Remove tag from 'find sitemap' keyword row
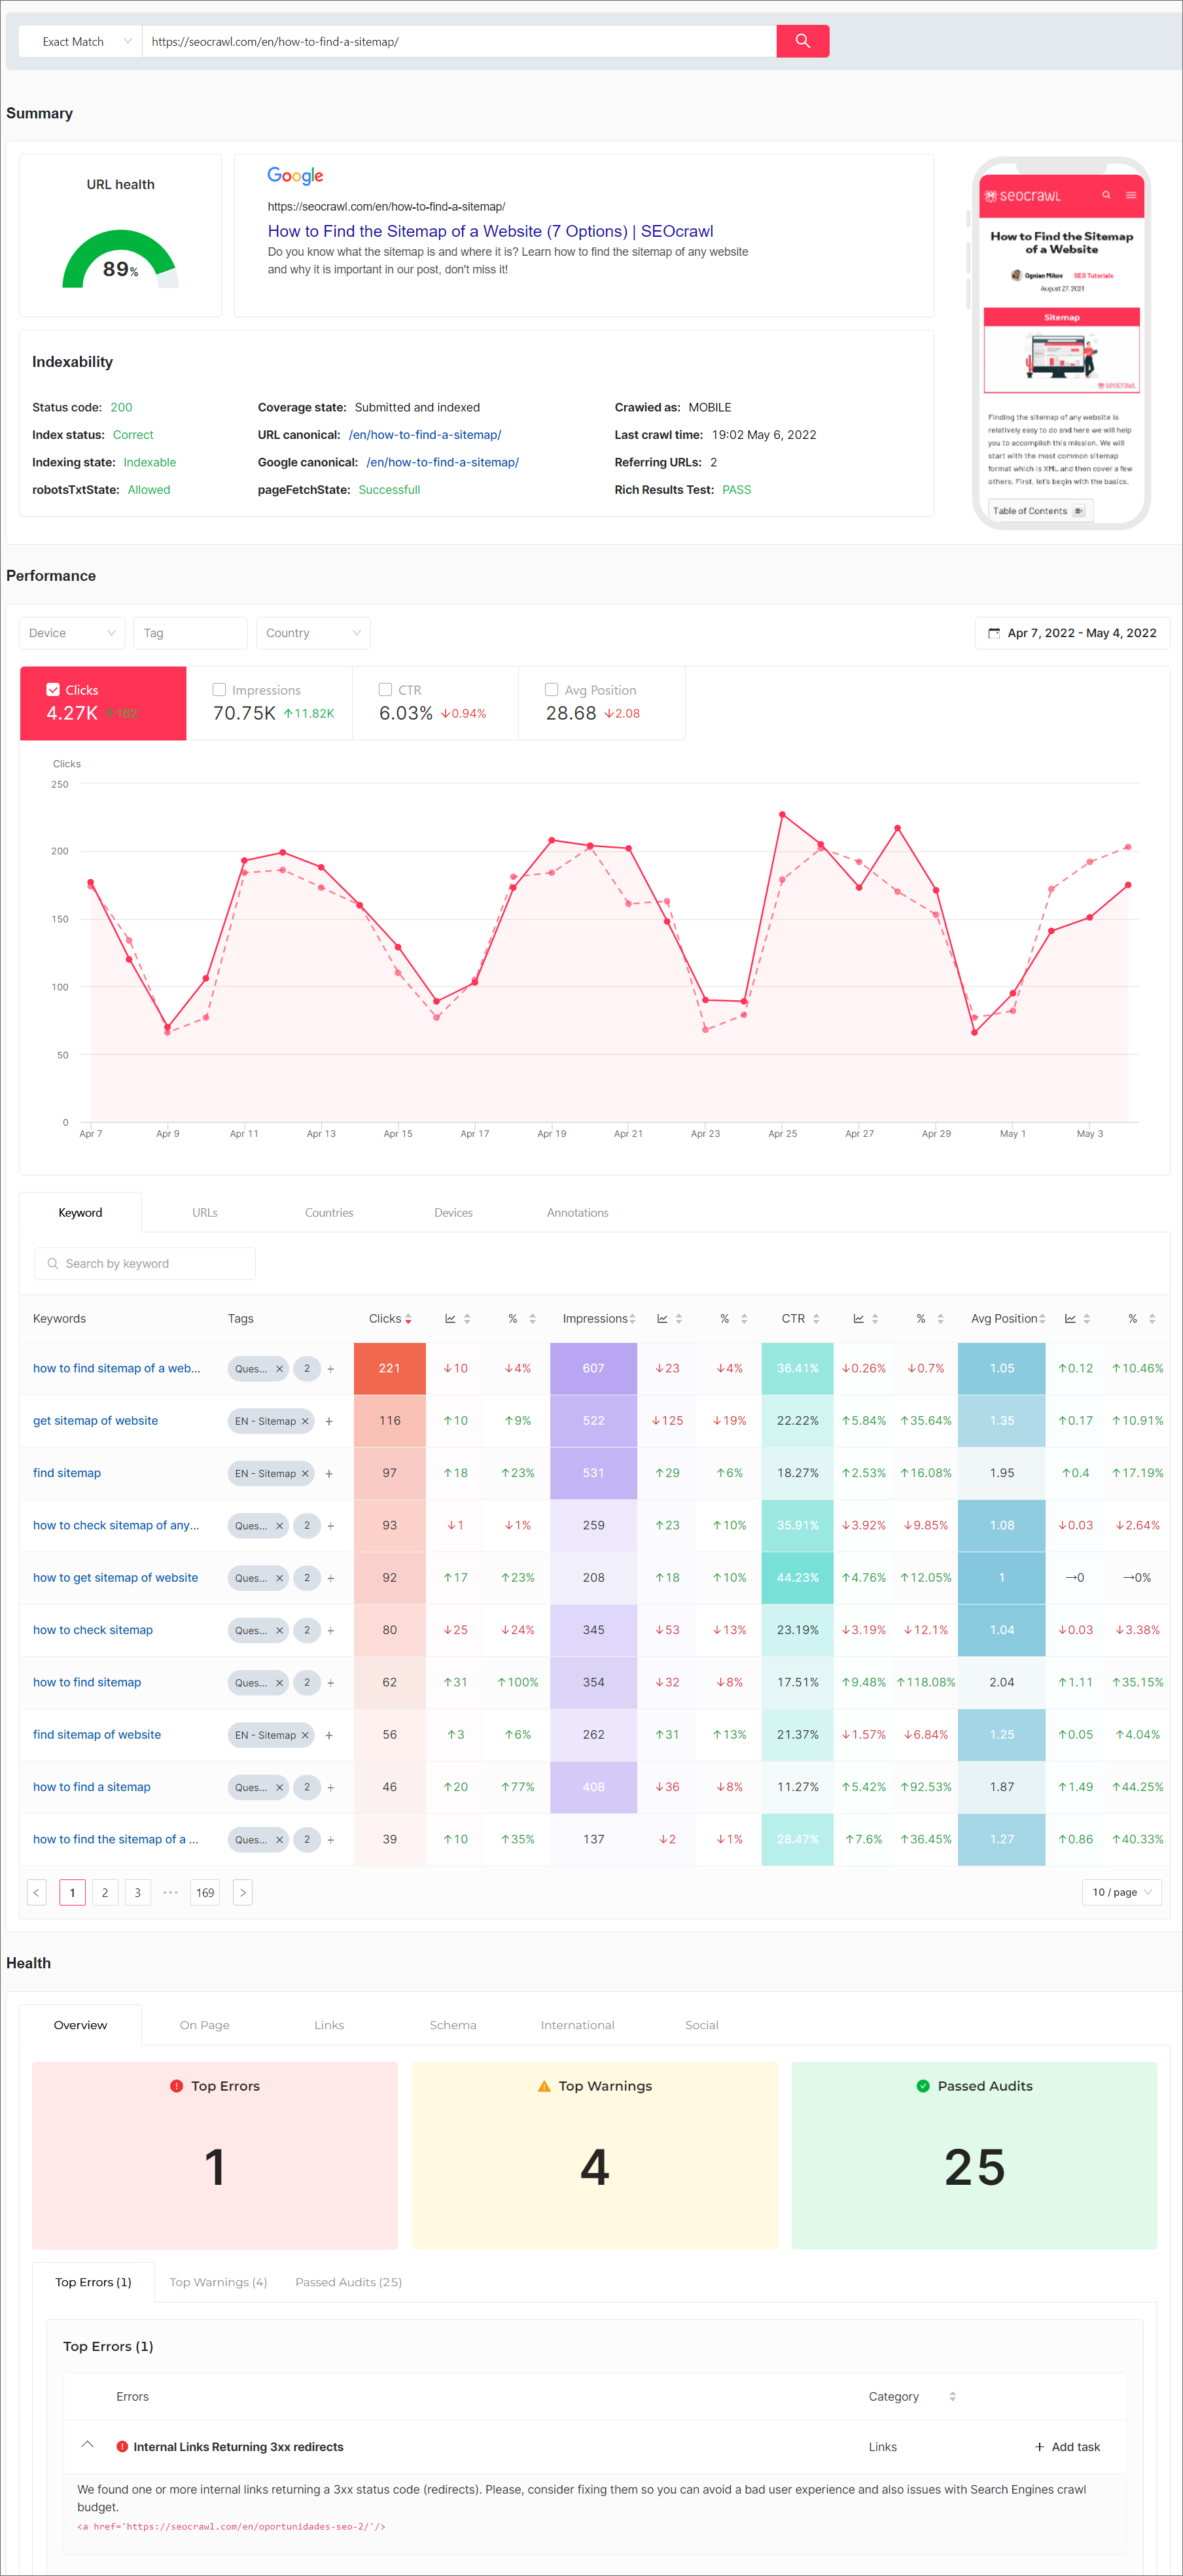Image resolution: width=1183 pixels, height=2576 pixels. 305,1473
